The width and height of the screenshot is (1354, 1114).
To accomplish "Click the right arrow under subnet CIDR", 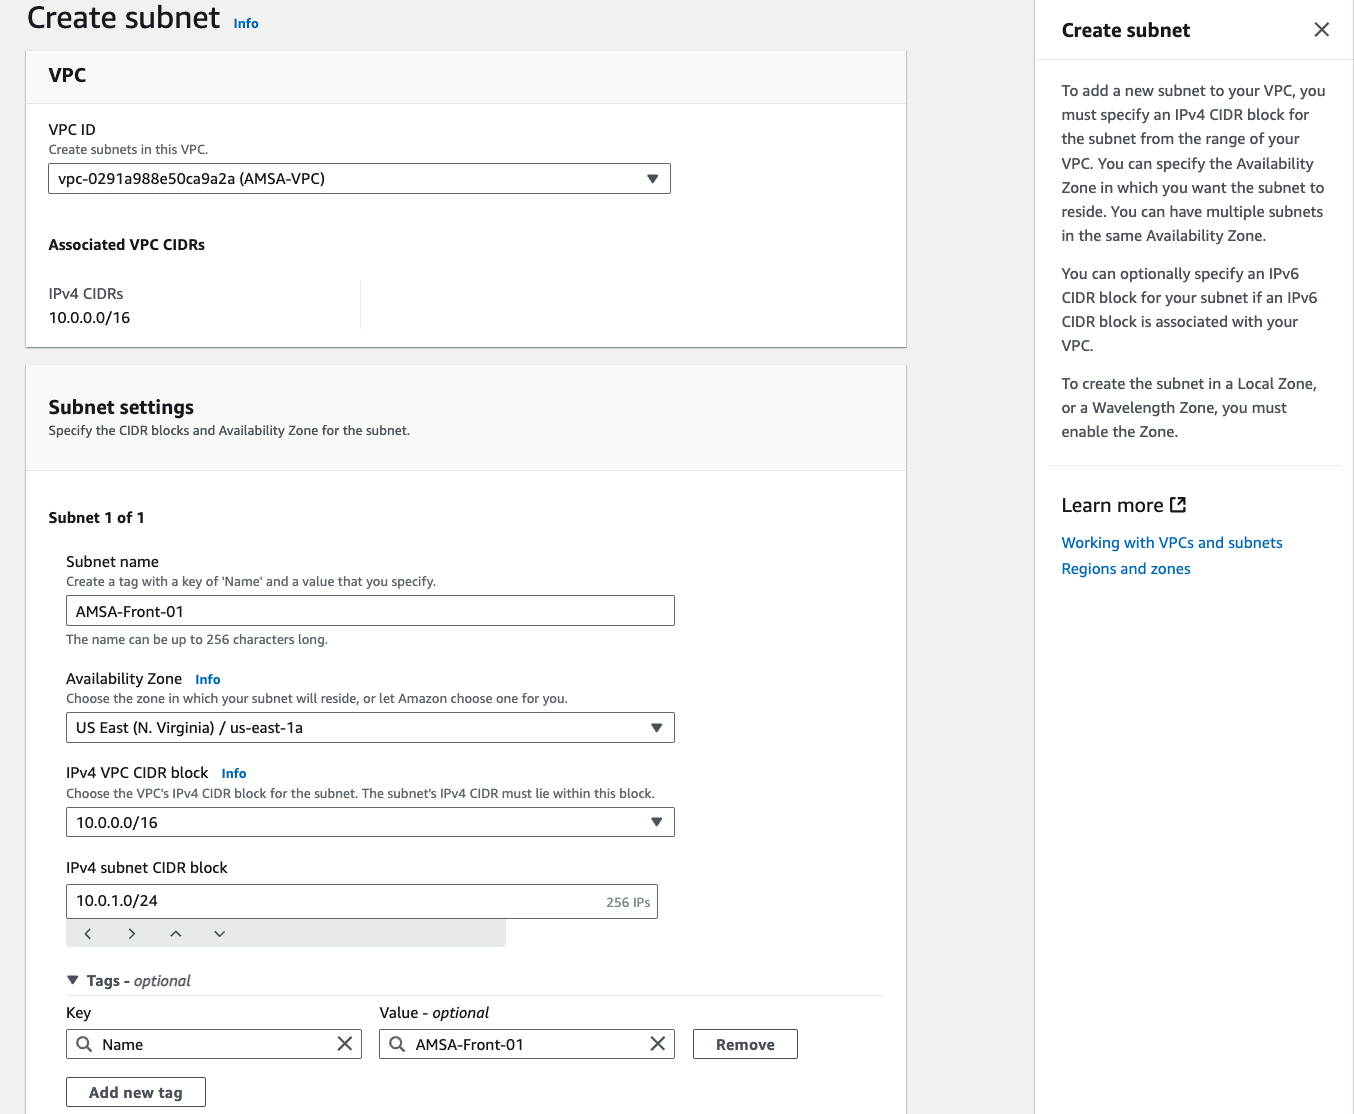I will point(132,934).
